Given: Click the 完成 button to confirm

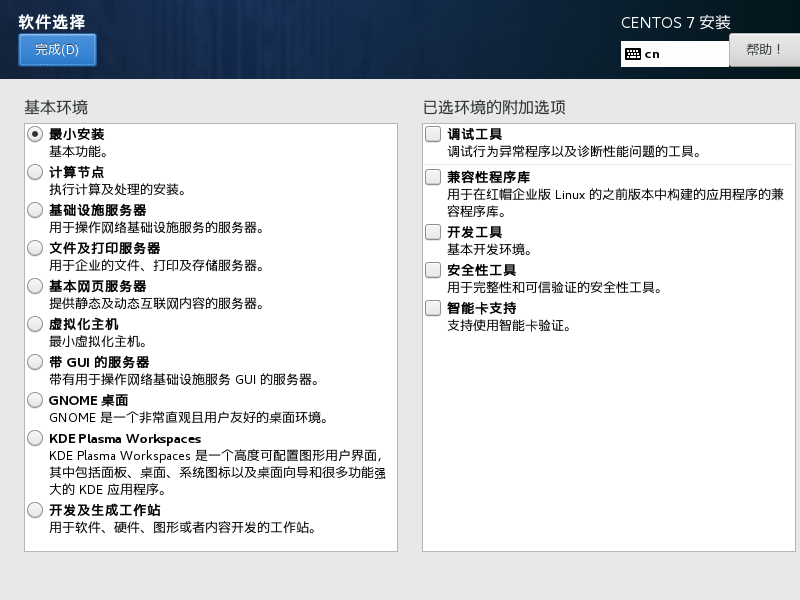Looking at the screenshot, I should click(57, 51).
